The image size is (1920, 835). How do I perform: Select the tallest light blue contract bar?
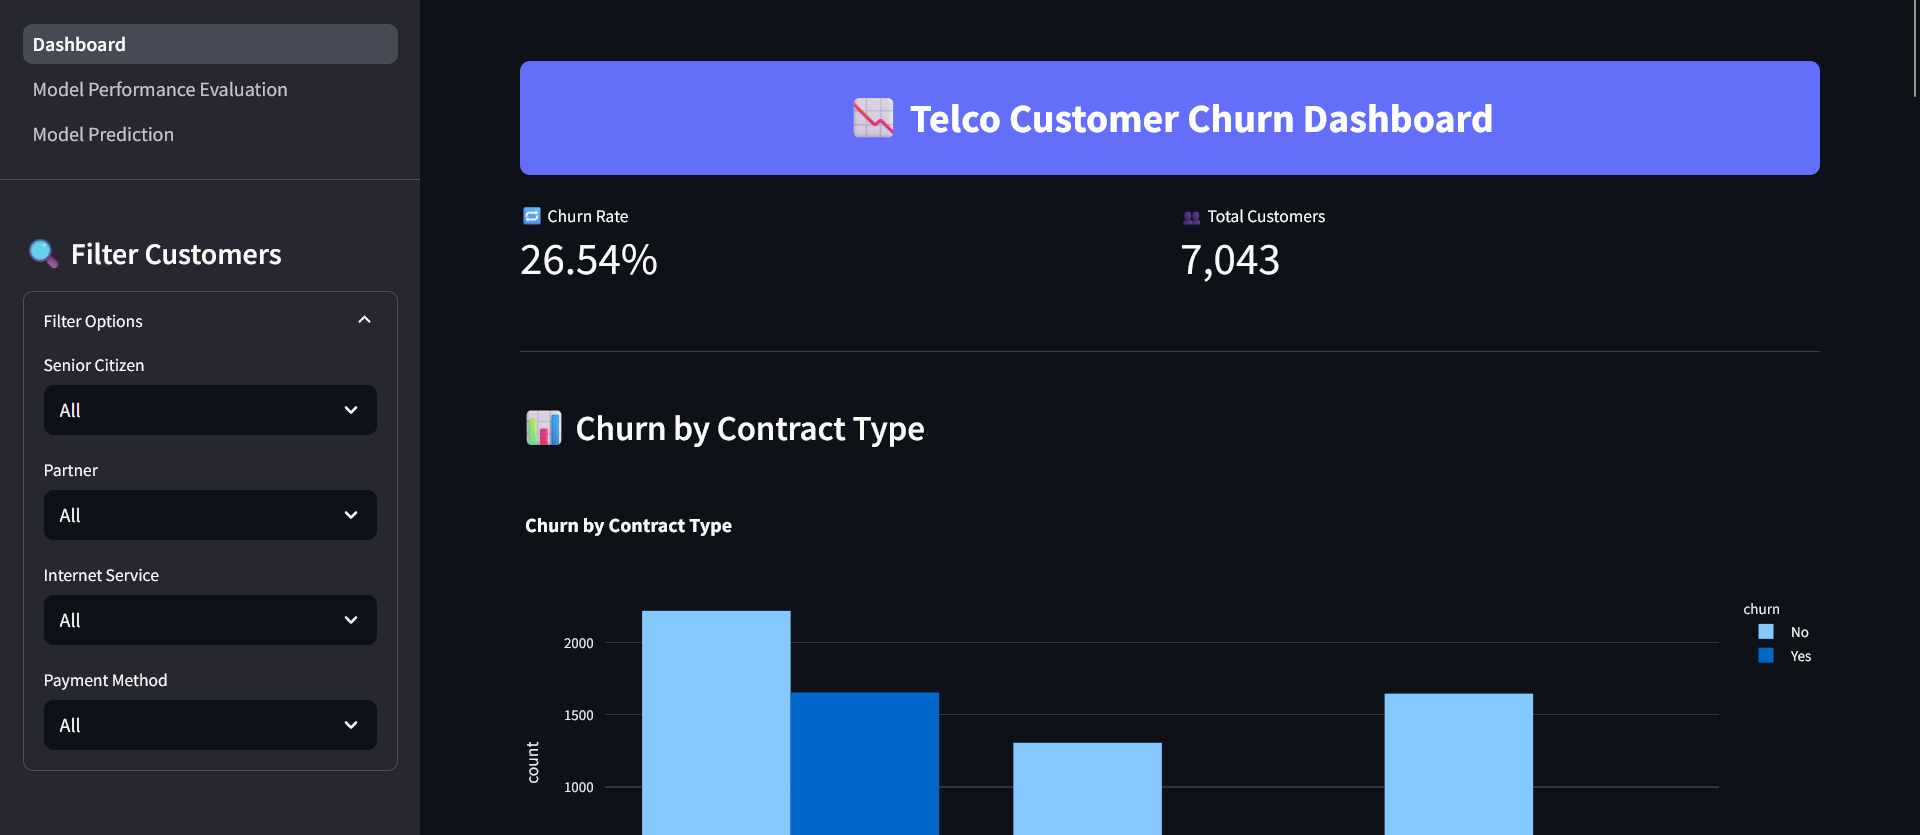pos(716,720)
